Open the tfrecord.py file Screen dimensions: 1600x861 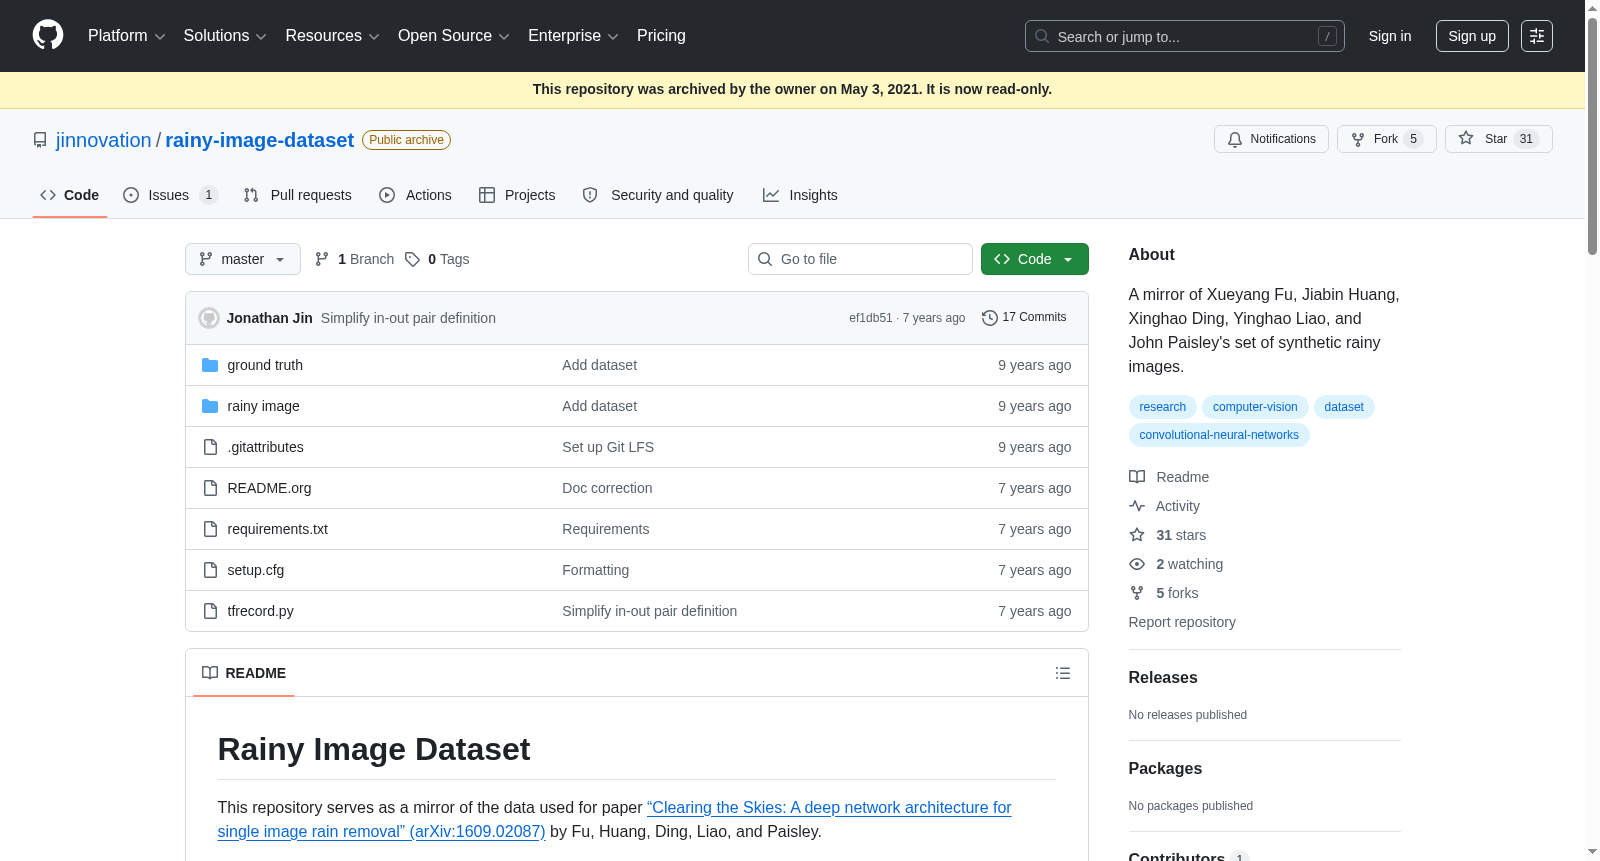click(260, 611)
